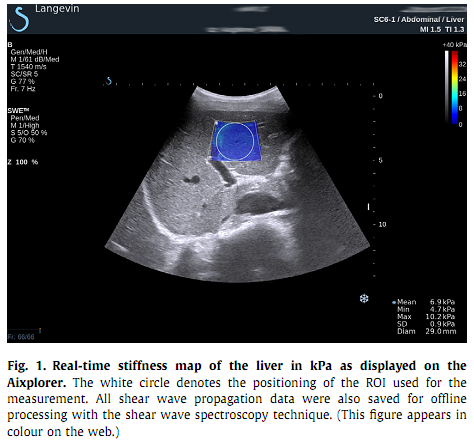This screenshot has height=444, width=474.
Task: Select the B mode label
Action: coord(10,44)
